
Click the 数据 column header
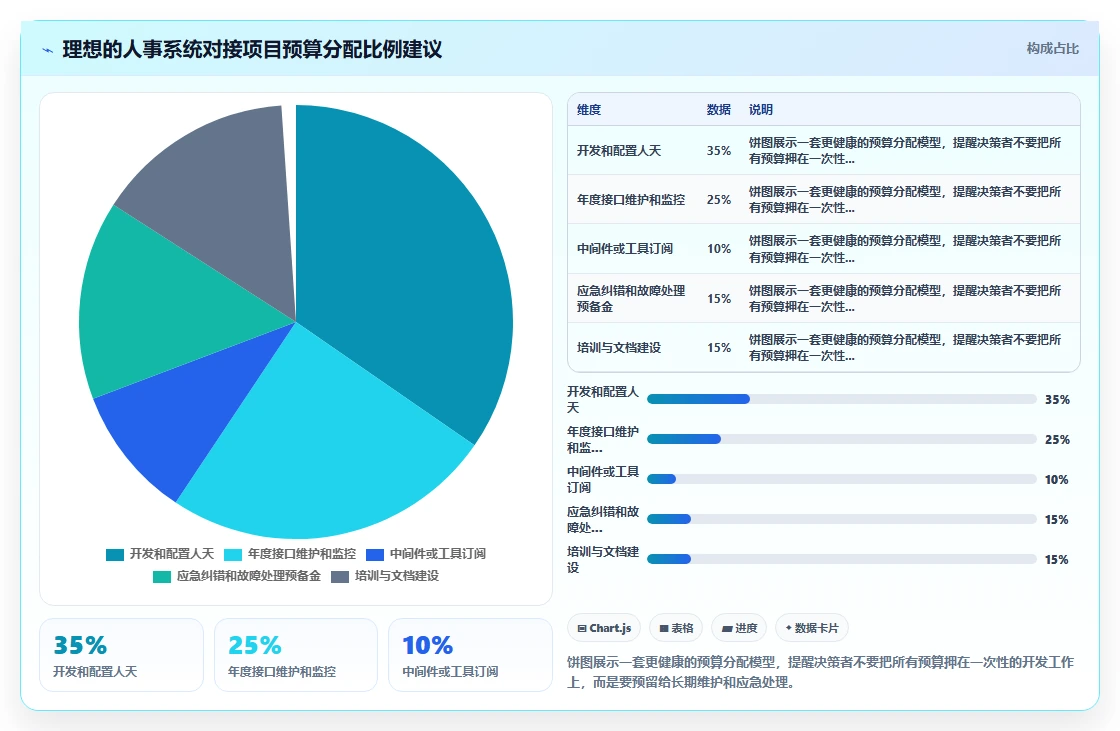click(719, 109)
